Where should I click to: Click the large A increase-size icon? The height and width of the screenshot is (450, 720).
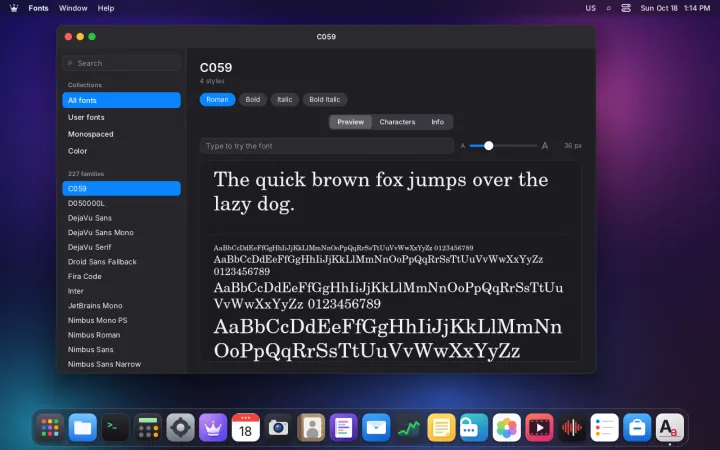pos(545,146)
